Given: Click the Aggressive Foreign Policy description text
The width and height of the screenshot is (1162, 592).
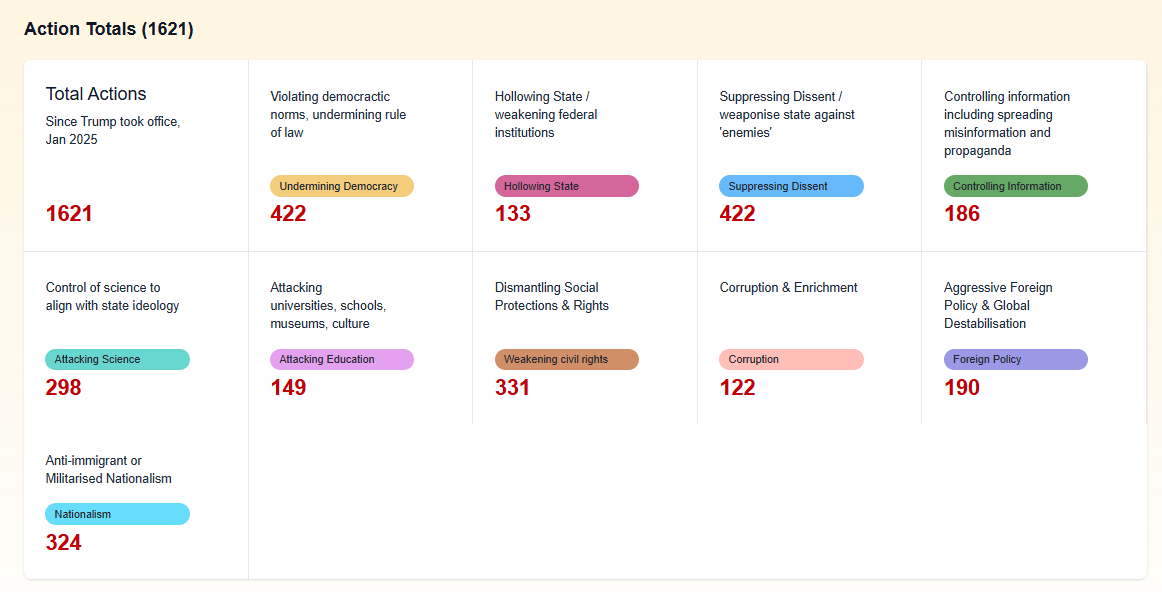Looking at the screenshot, I should coord(998,305).
